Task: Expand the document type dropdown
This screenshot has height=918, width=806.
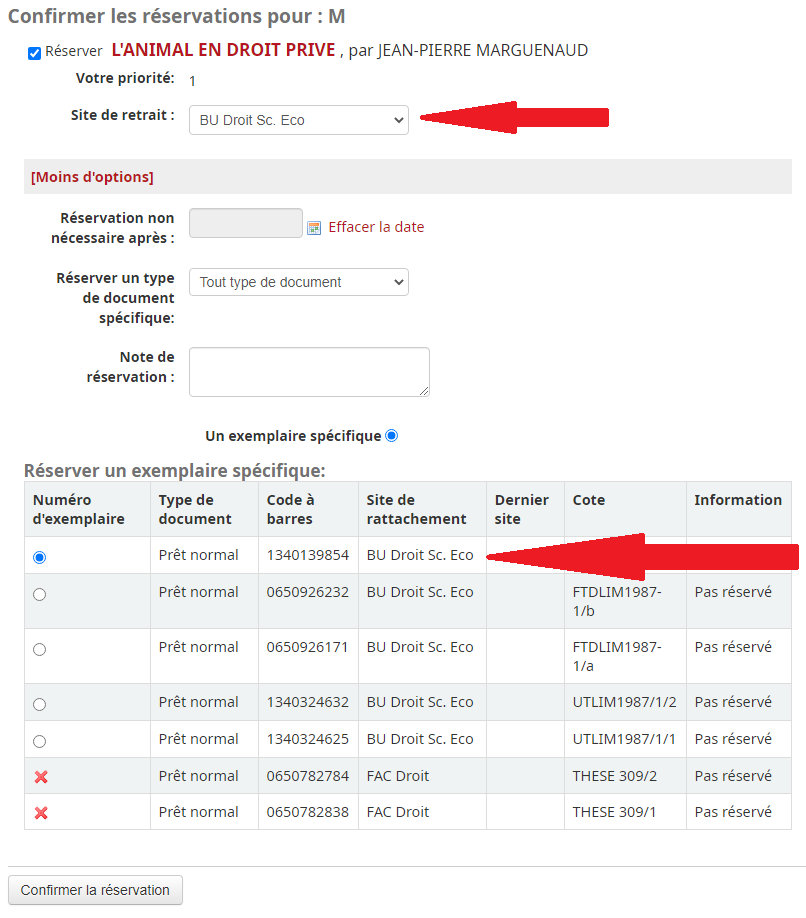Action: 298,282
